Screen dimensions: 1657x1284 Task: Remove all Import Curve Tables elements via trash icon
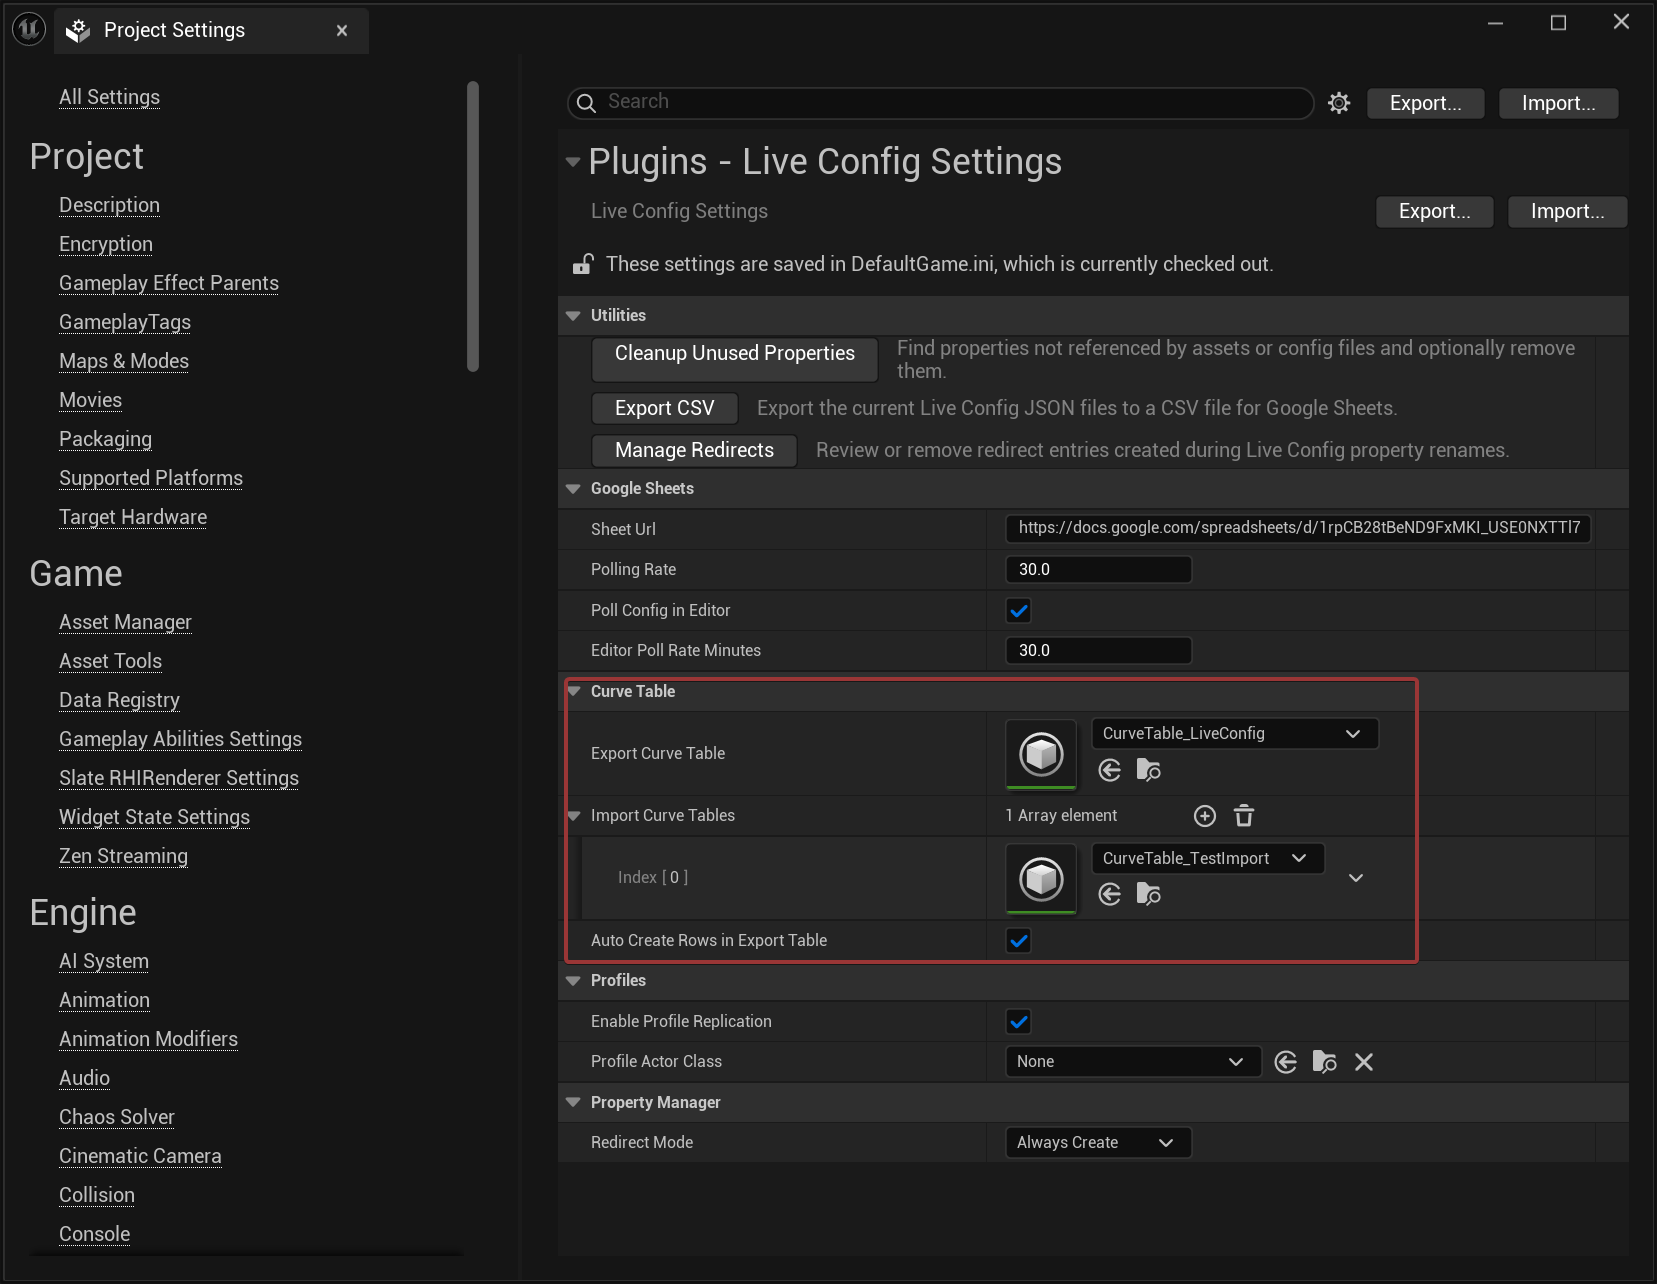tap(1244, 816)
